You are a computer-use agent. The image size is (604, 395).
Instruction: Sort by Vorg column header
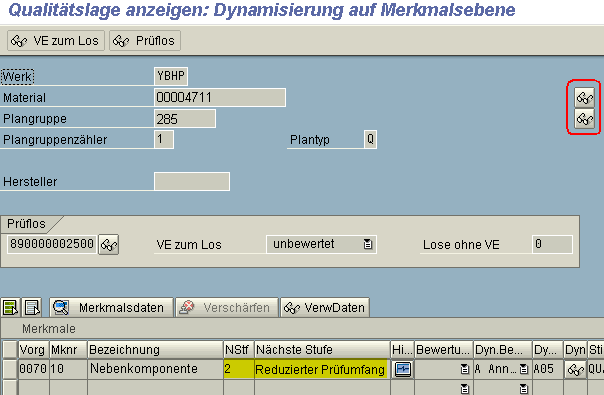coord(34,350)
